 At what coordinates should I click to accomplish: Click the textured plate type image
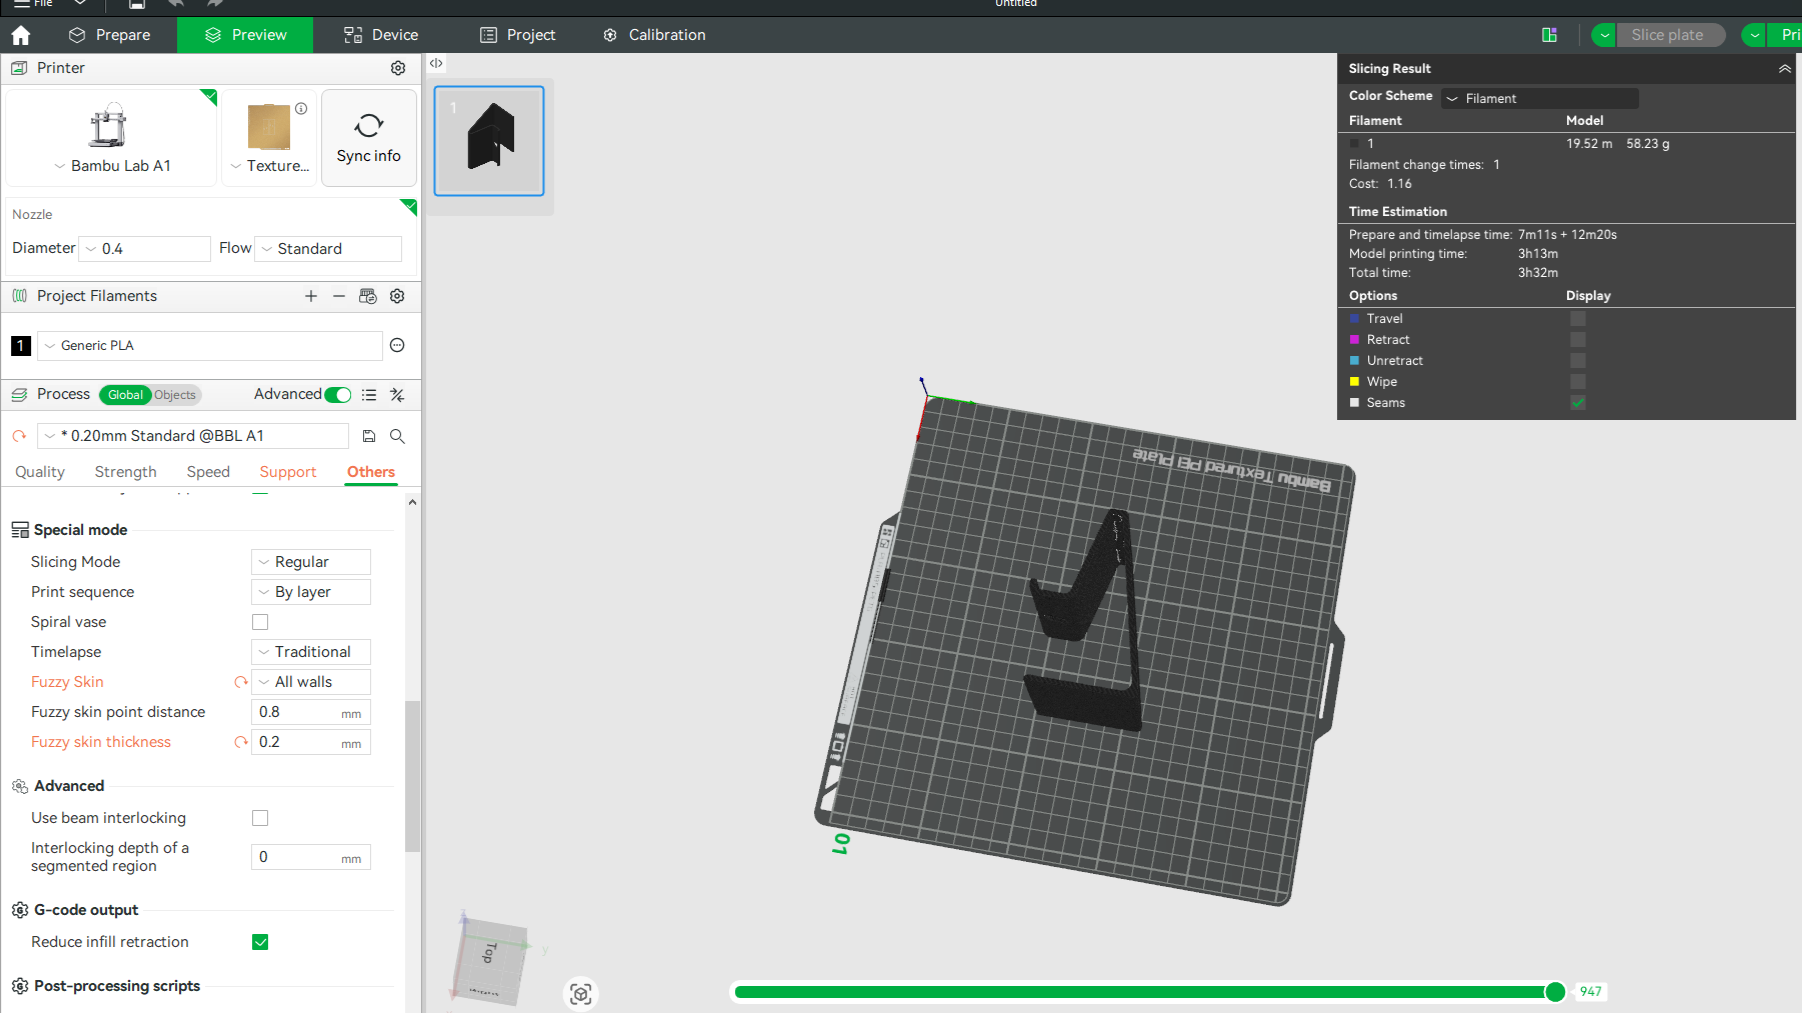tap(268, 127)
